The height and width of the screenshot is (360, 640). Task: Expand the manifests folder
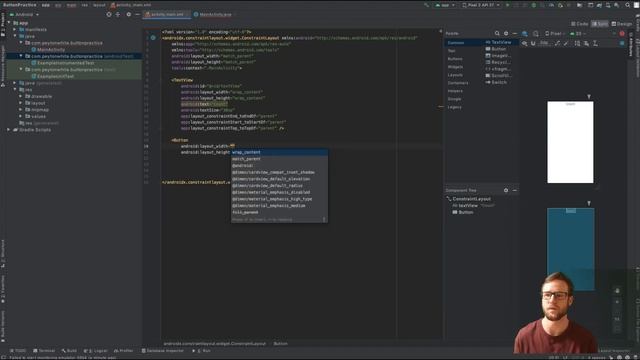15,29
